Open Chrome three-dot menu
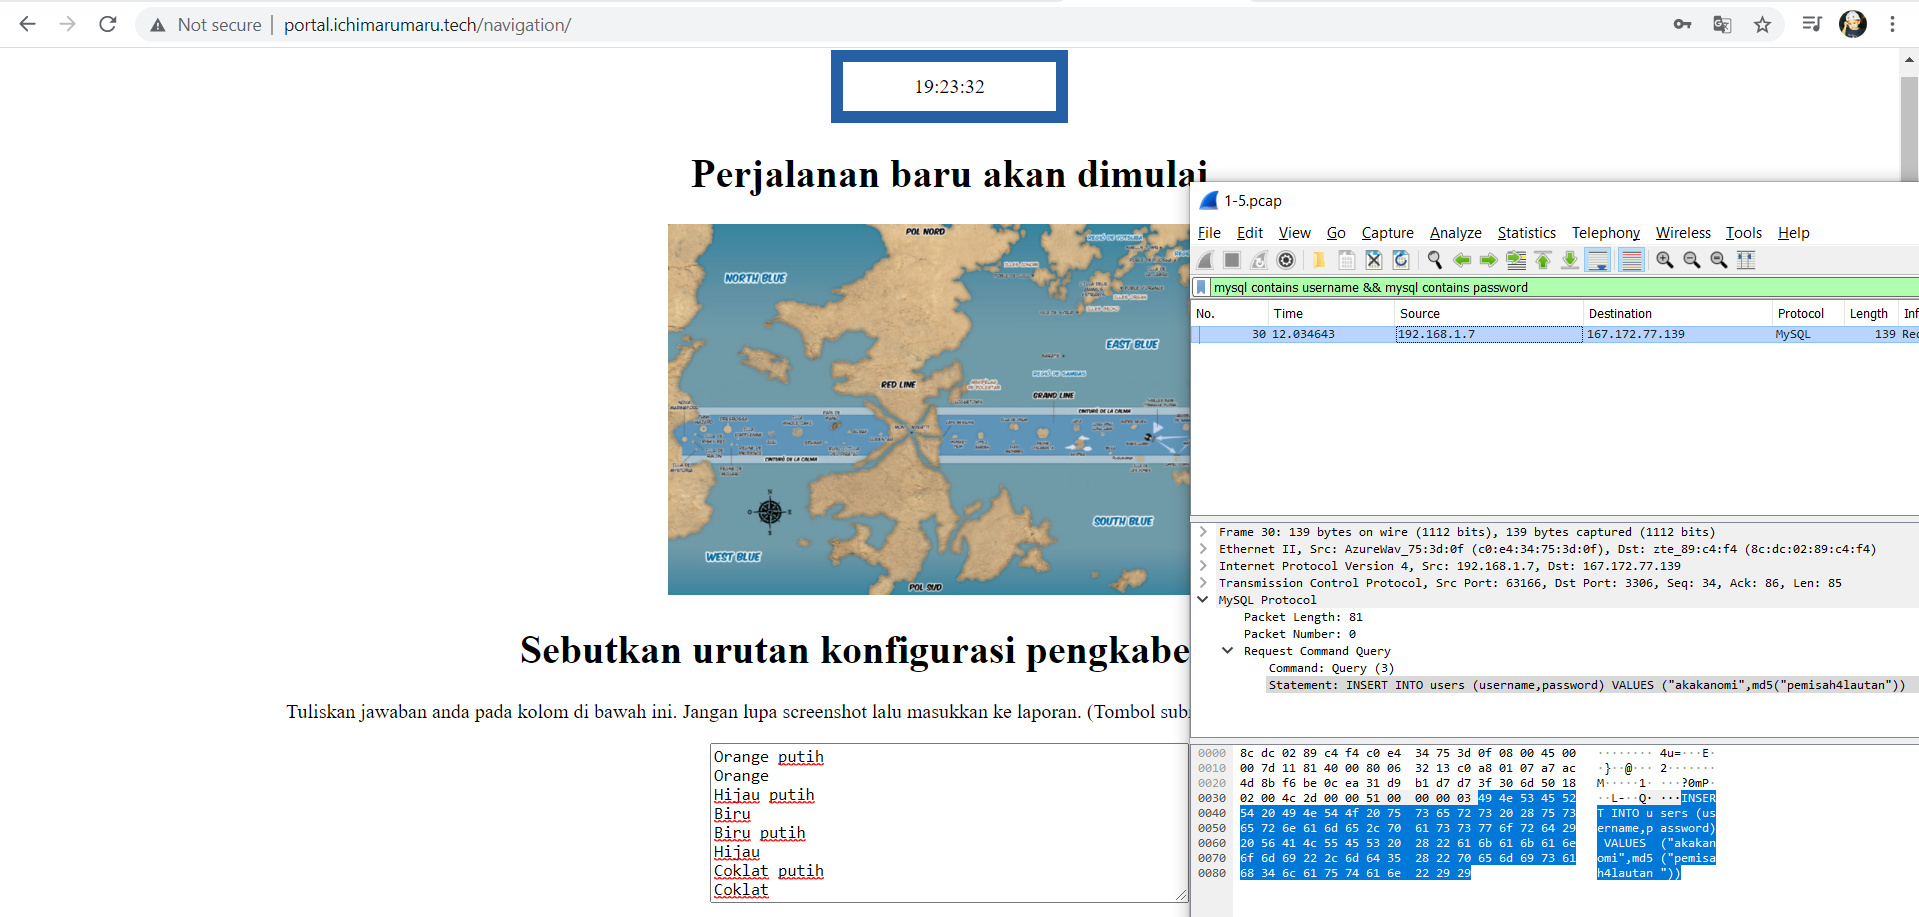 click(1892, 24)
